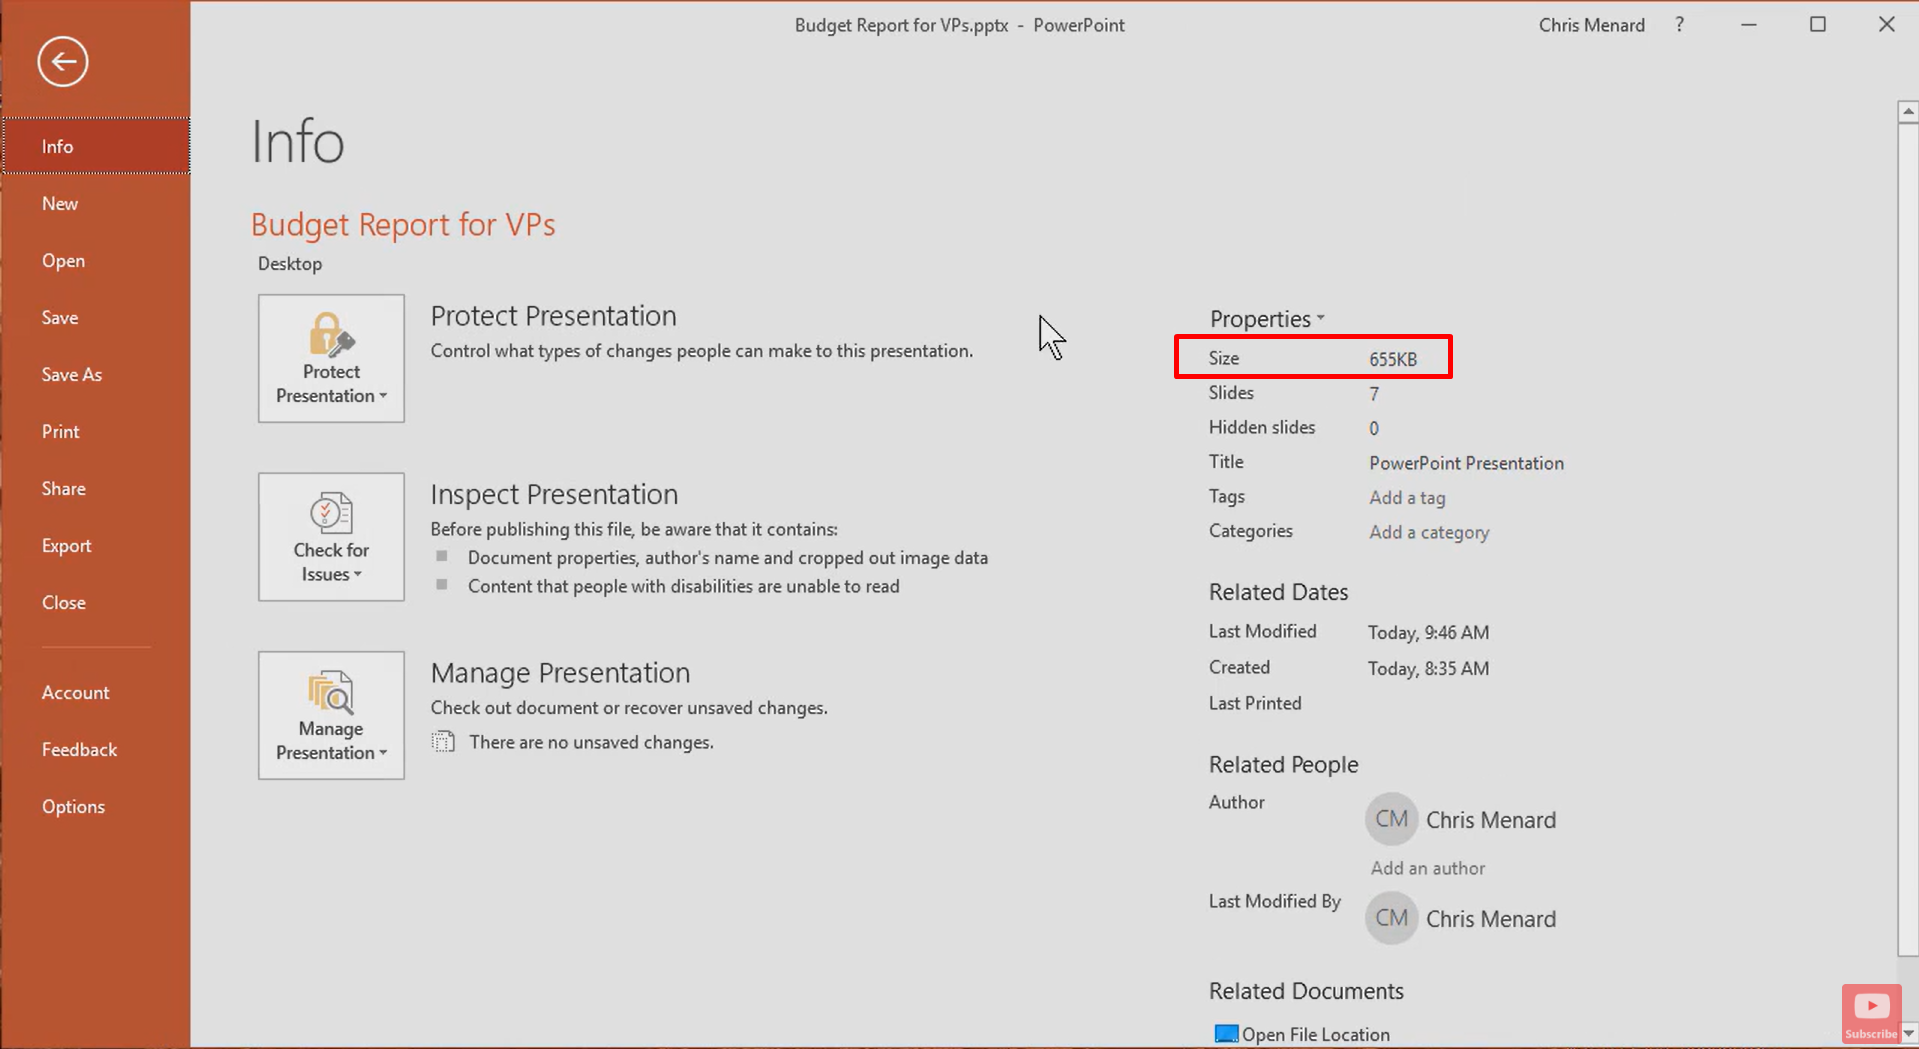The width and height of the screenshot is (1919, 1049).
Task: Click the CM author avatar
Action: pos(1391,818)
